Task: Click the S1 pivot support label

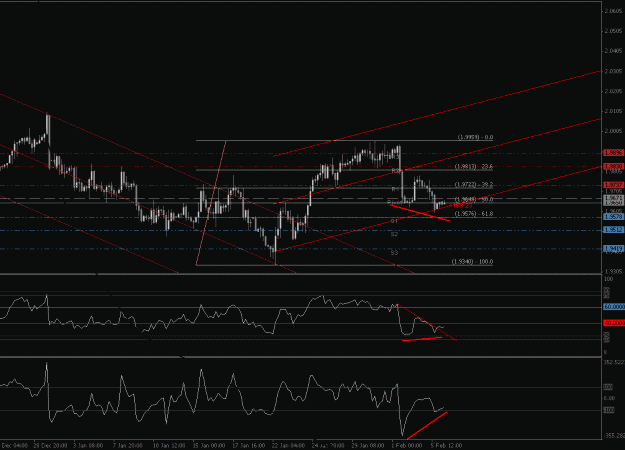Action: tap(394, 221)
